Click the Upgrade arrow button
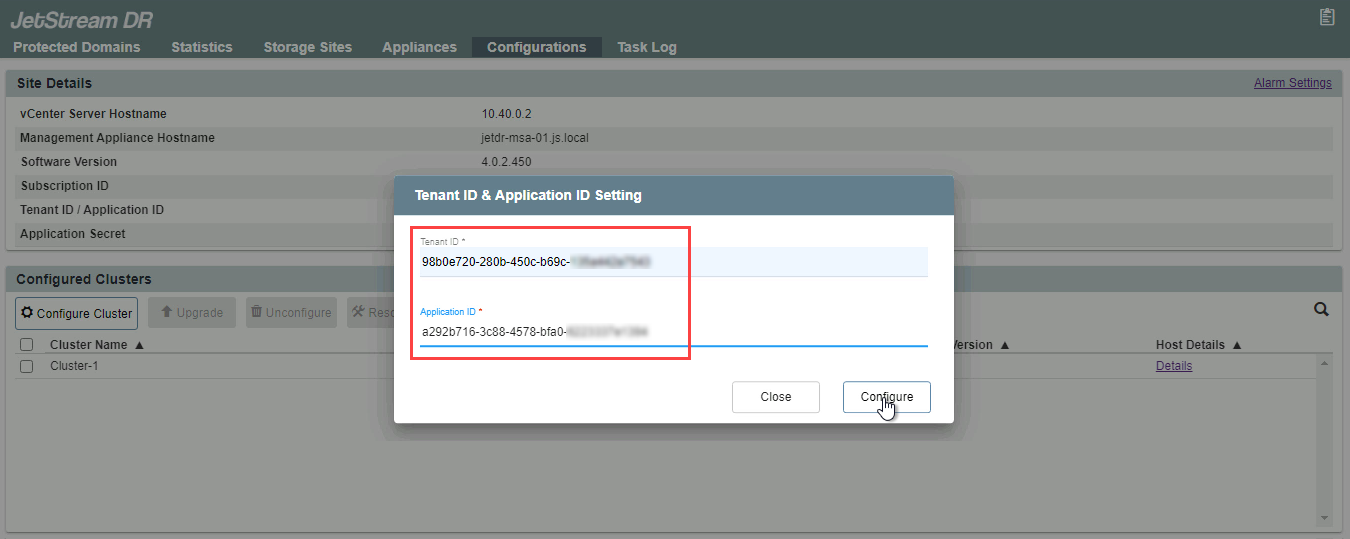 coord(192,313)
